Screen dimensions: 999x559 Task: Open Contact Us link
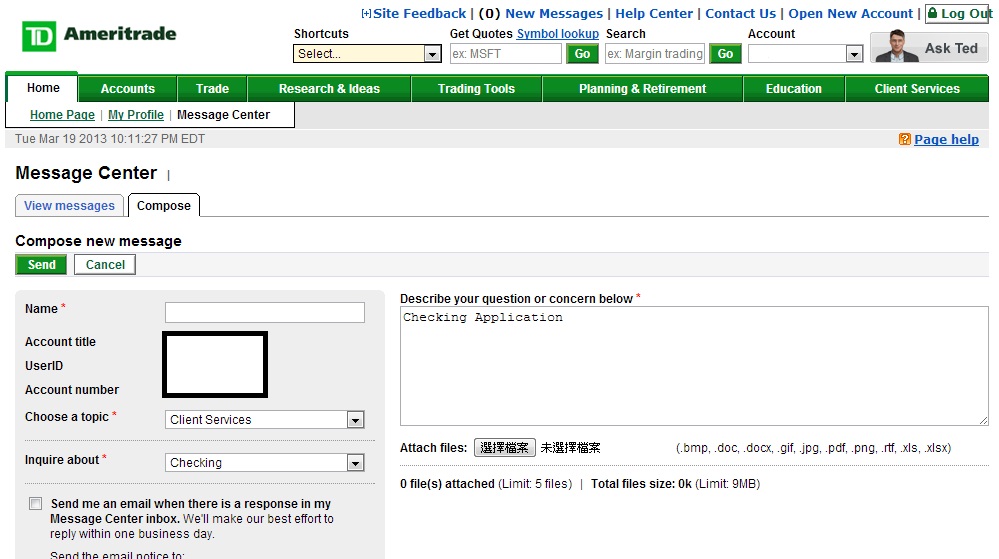tap(740, 13)
